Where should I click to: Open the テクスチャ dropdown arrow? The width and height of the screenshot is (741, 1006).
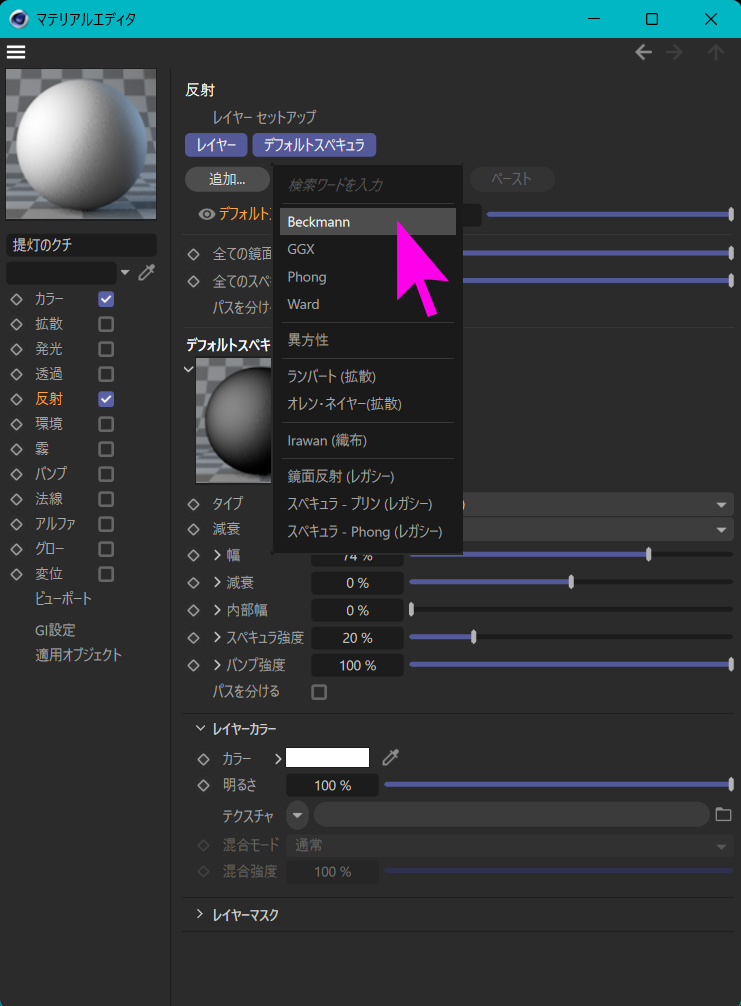(x=298, y=815)
